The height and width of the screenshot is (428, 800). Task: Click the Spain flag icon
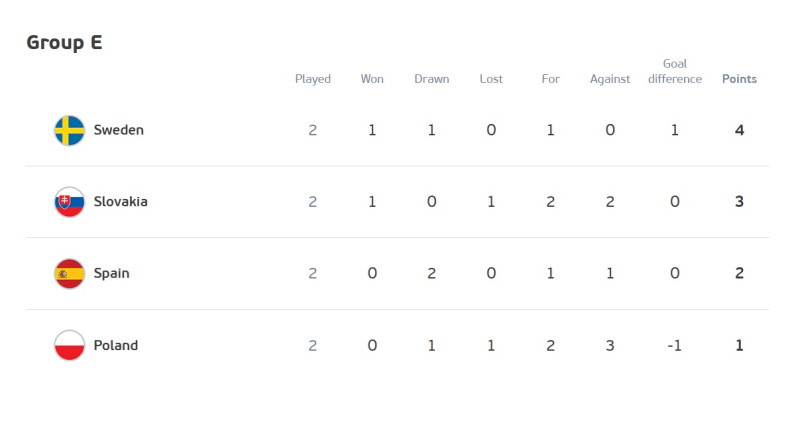pos(69,273)
